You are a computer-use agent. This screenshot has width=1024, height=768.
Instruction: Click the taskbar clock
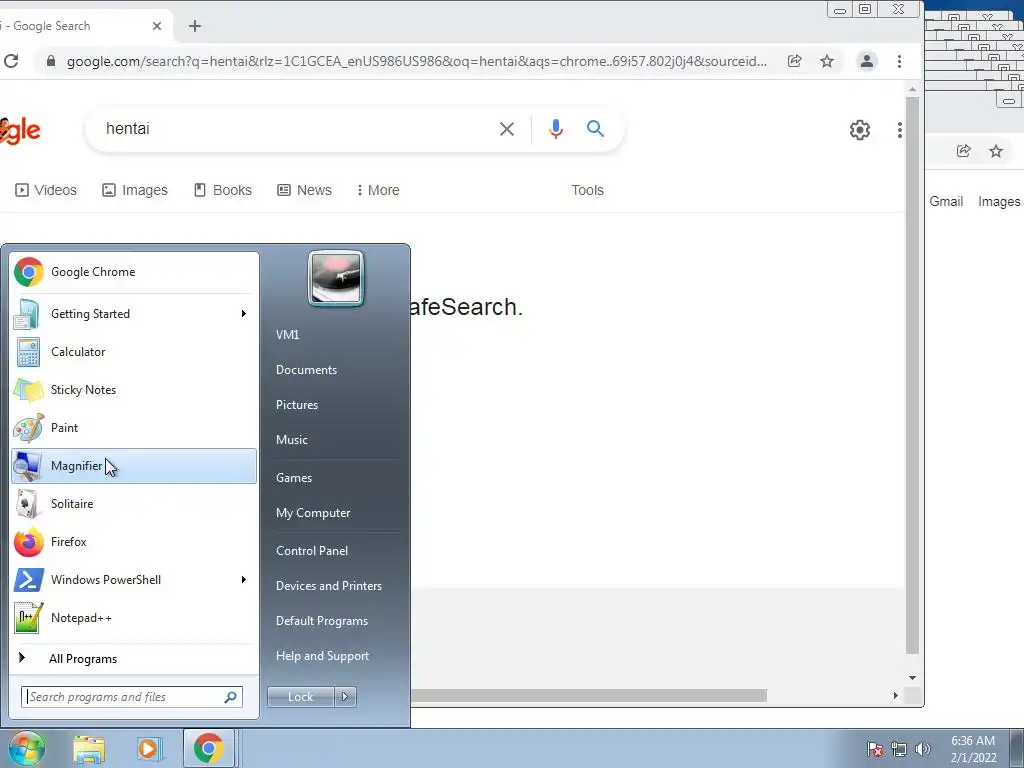[973, 749]
